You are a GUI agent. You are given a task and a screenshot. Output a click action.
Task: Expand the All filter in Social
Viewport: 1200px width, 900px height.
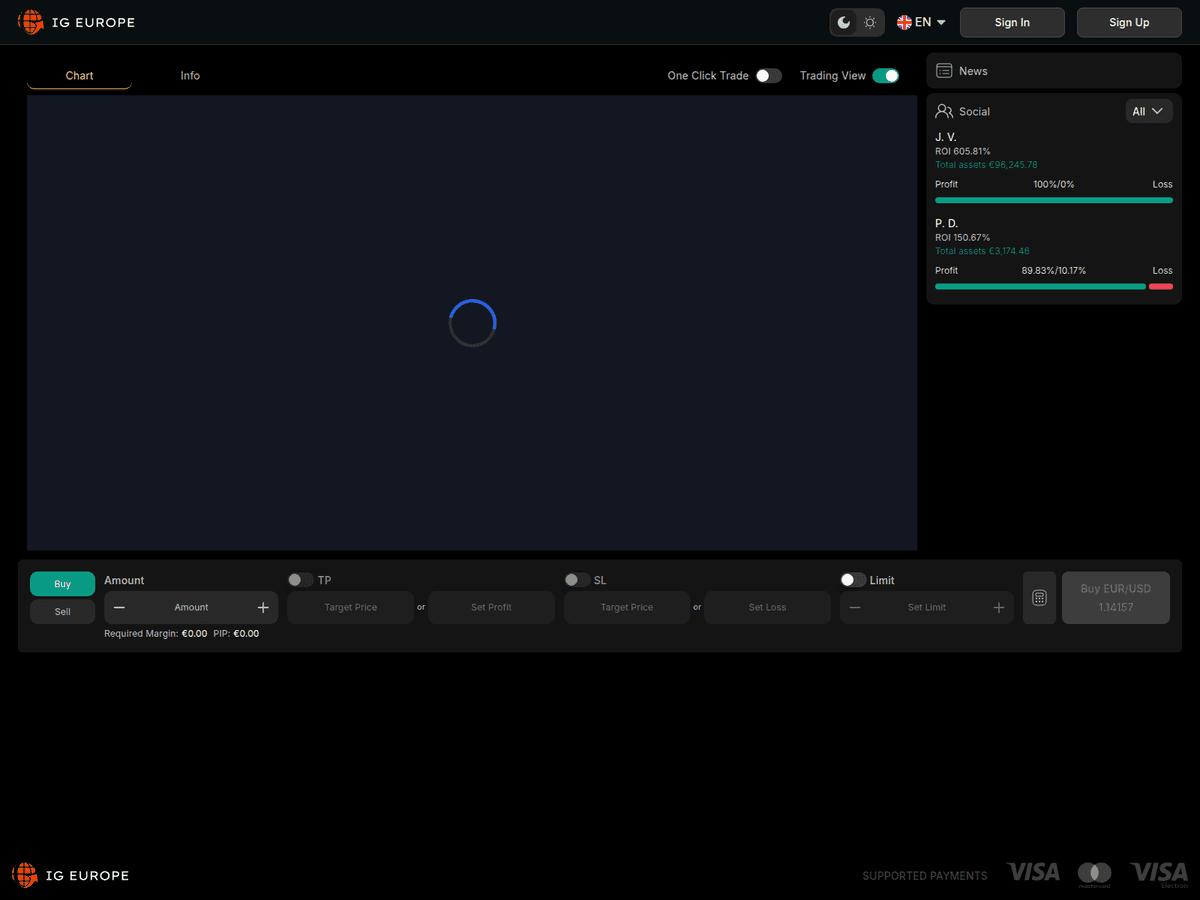[x=1149, y=111]
